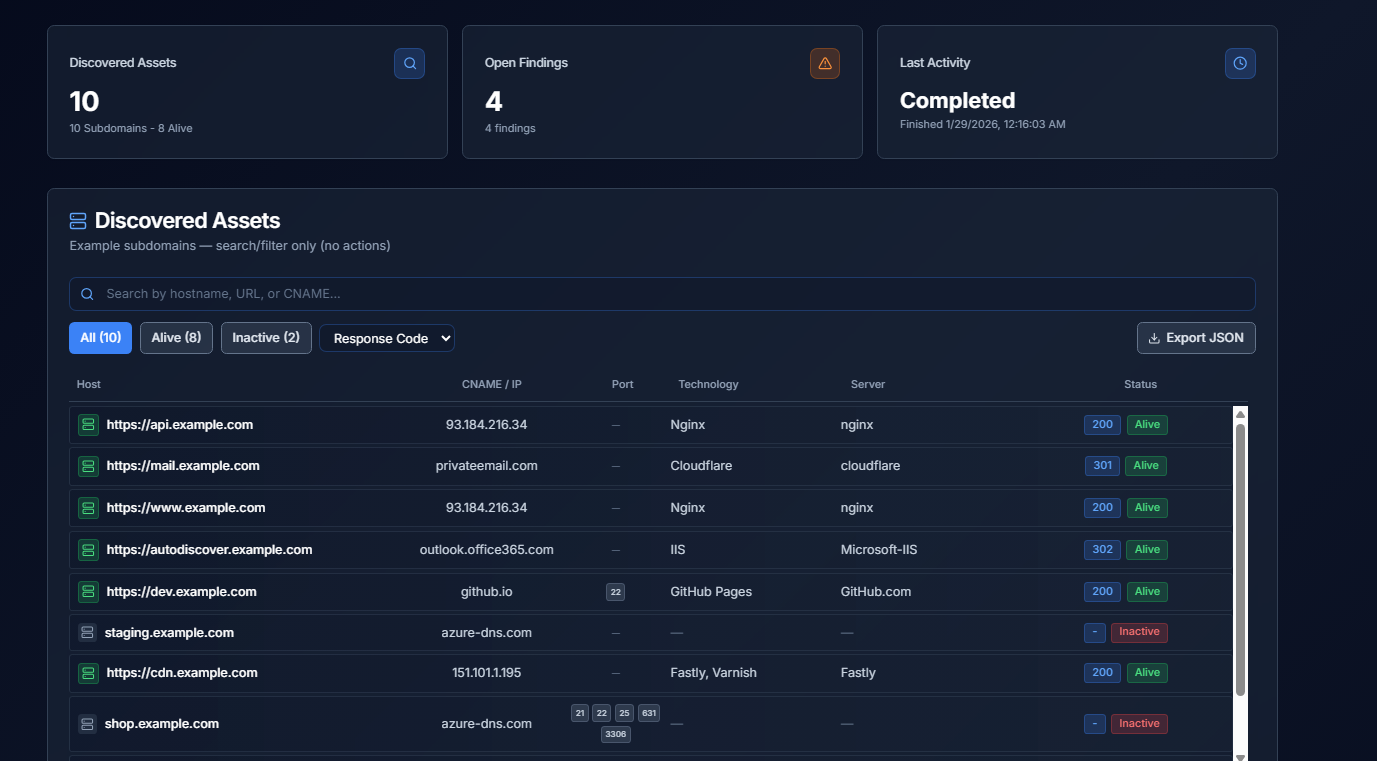Click the server icon next to dev.example.com
The width and height of the screenshot is (1377, 761).
(88, 591)
